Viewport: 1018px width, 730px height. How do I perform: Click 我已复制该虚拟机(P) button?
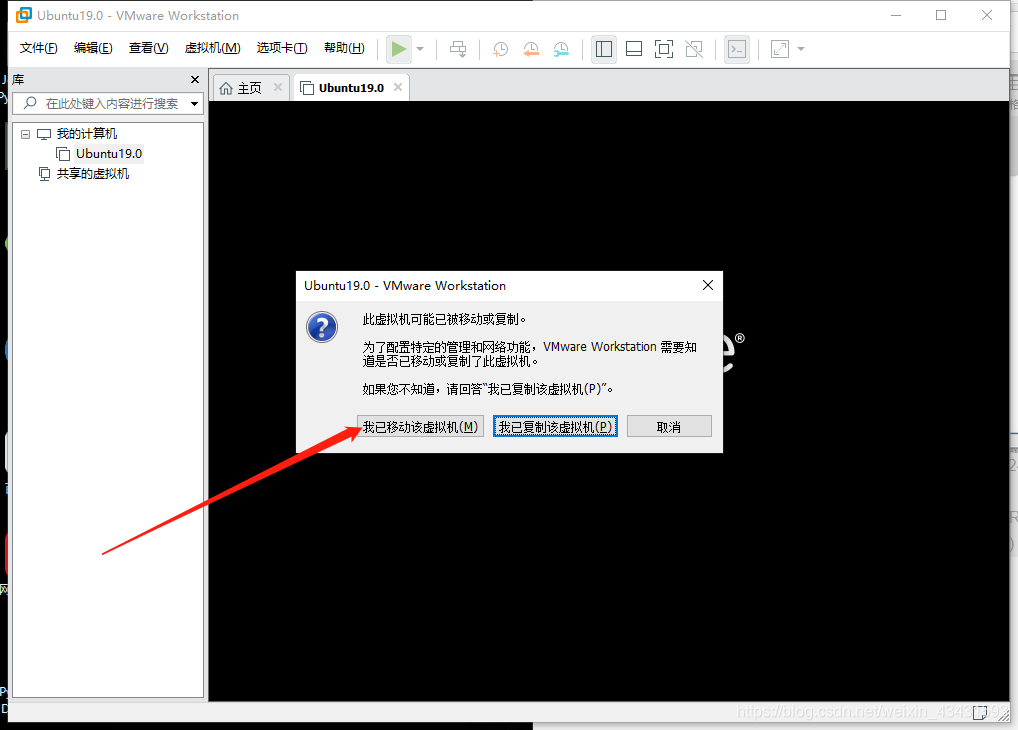tap(555, 427)
